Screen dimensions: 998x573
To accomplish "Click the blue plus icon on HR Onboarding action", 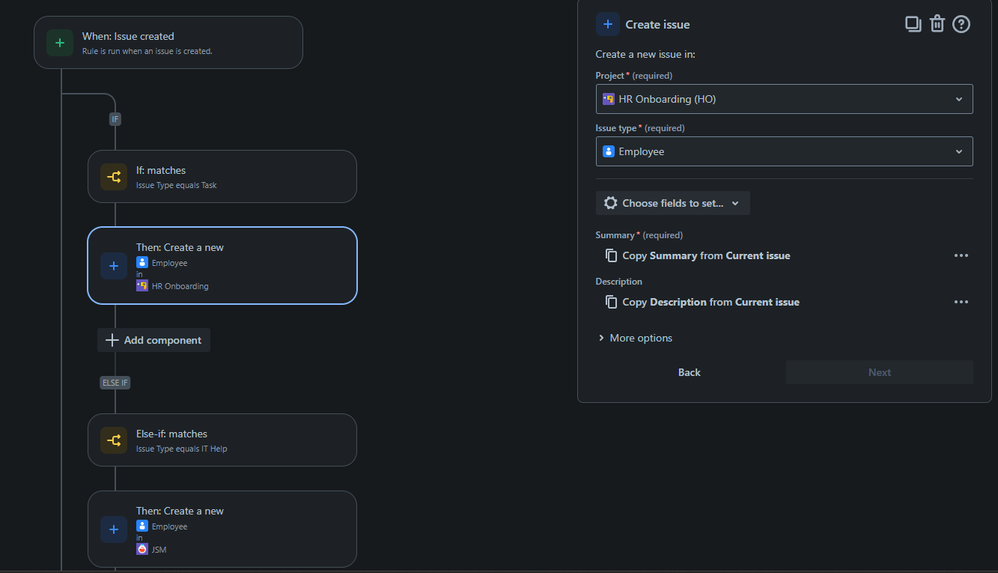I will [114, 266].
